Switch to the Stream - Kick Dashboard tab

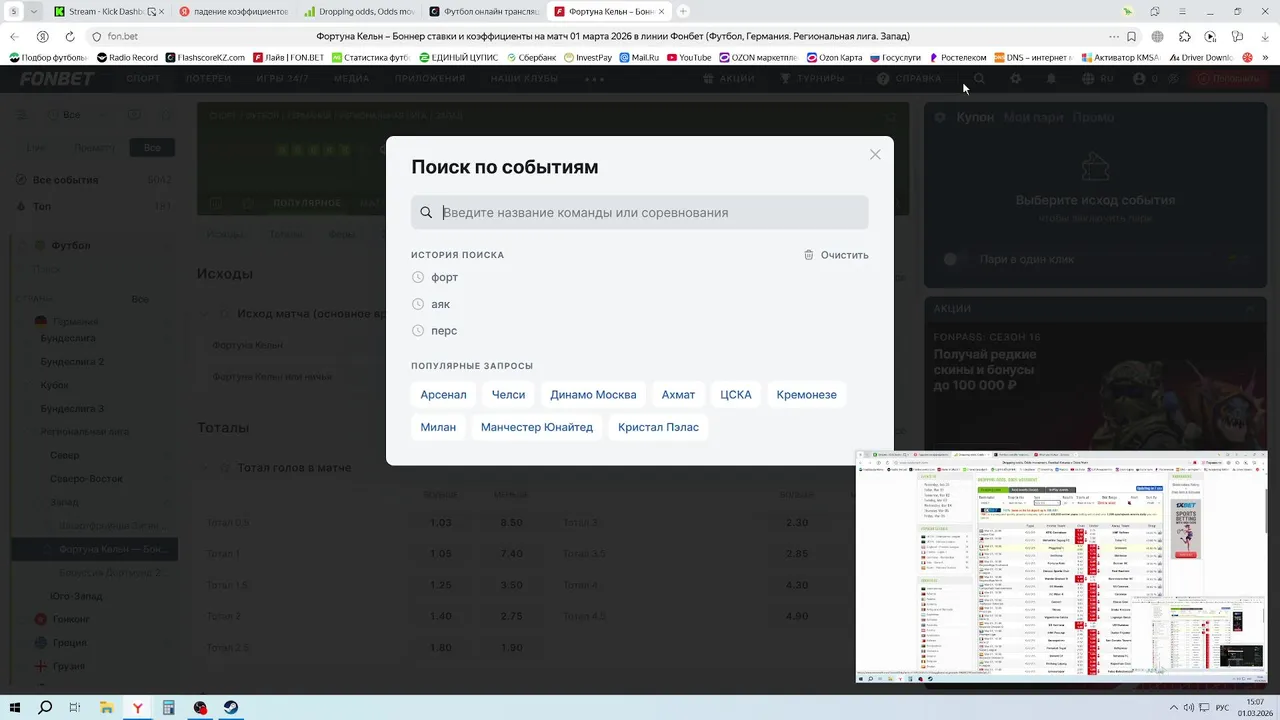click(x=109, y=11)
